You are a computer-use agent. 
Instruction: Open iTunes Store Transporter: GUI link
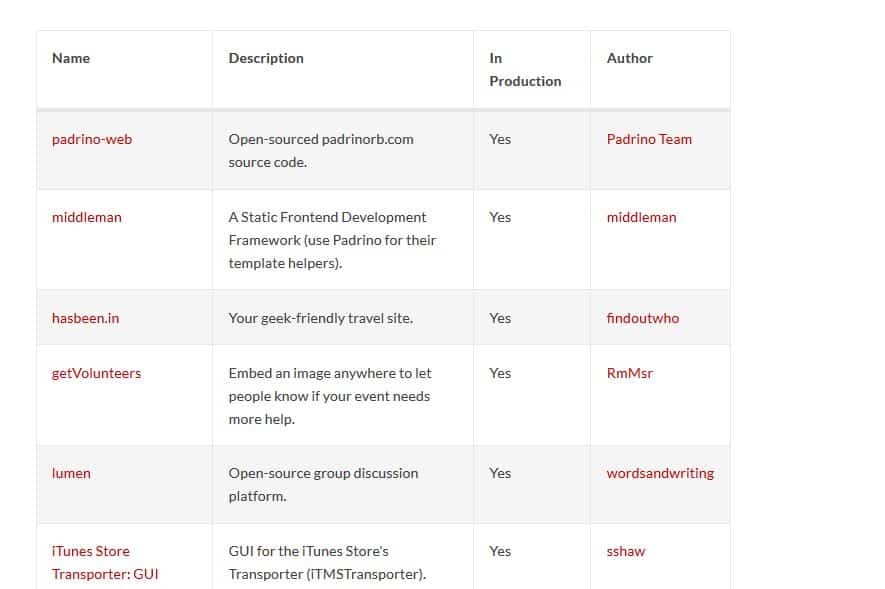104,562
